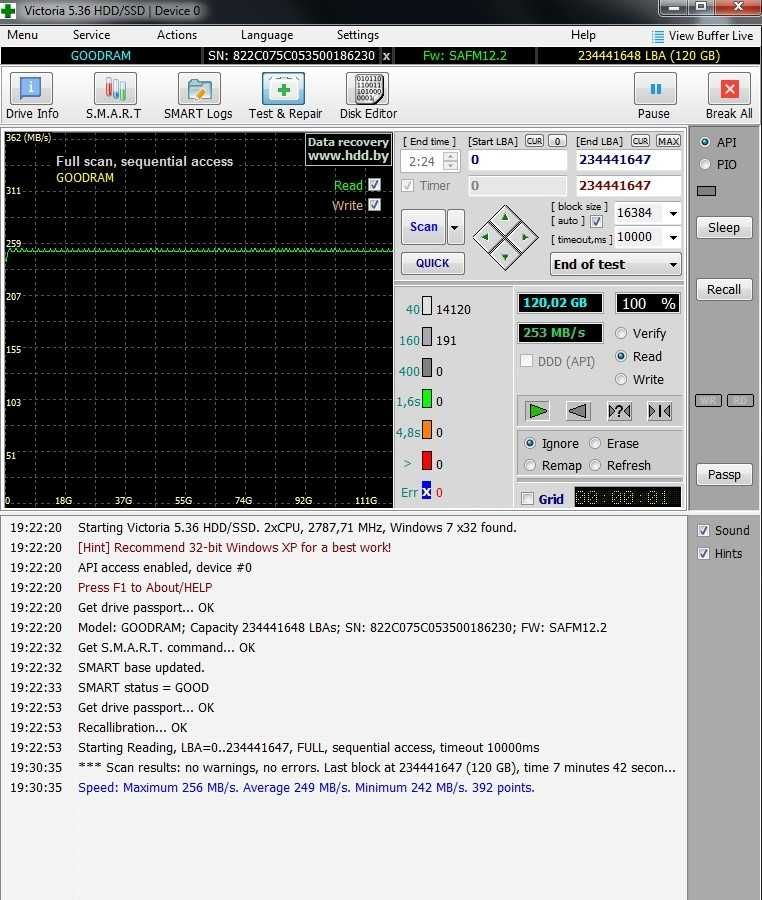Click the green 1,6s block indicator
Viewport: 762px width, 900px height.
427,399
